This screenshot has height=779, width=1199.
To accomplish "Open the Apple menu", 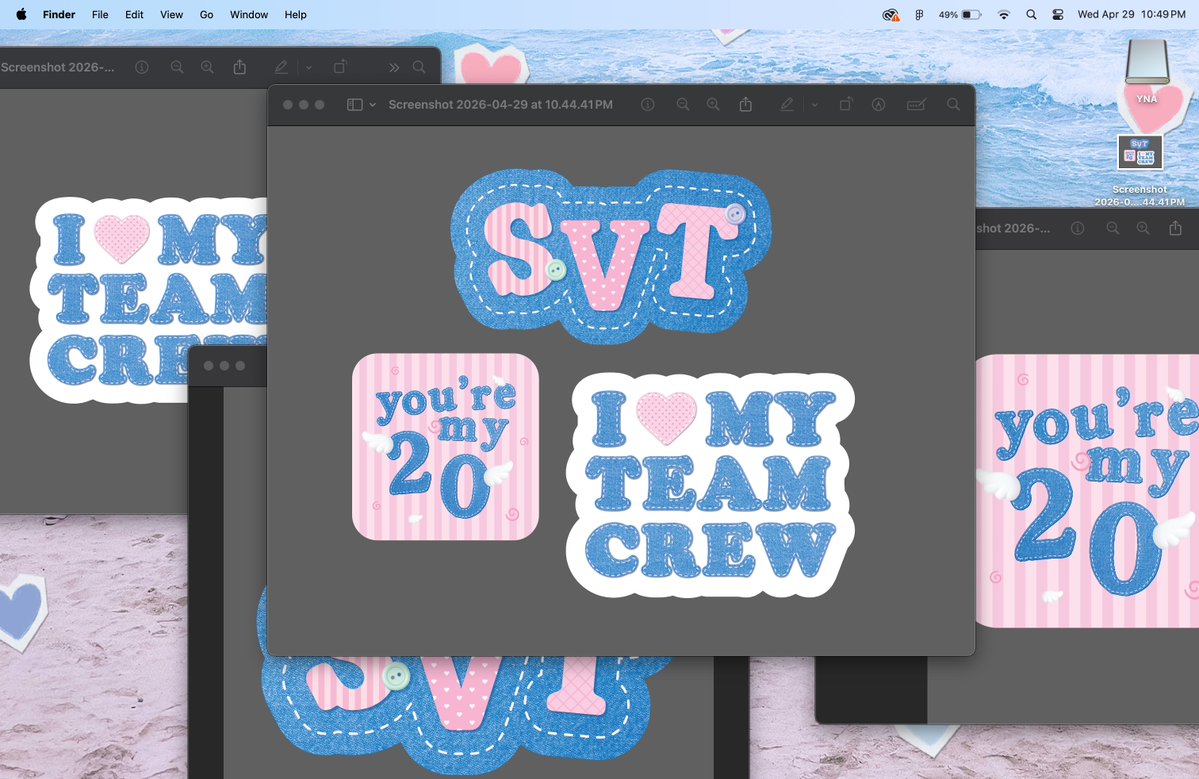I will coord(21,15).
